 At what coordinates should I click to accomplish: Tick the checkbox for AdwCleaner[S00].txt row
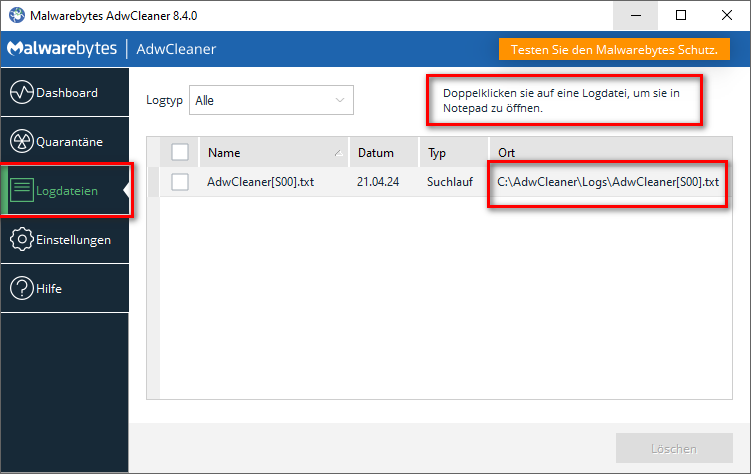point(180,182)
